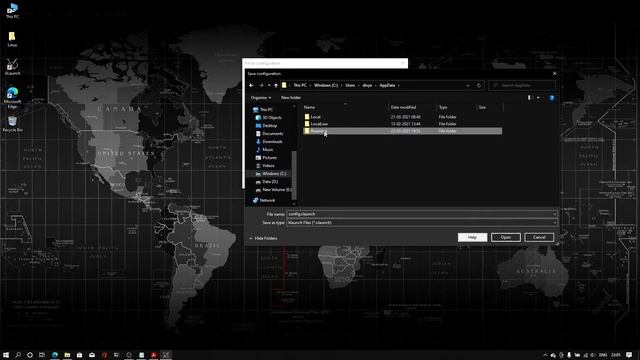Open Adobe Acrobat from taskbar
The height and width of the screenshot is (360, 640).
[153, 355]
